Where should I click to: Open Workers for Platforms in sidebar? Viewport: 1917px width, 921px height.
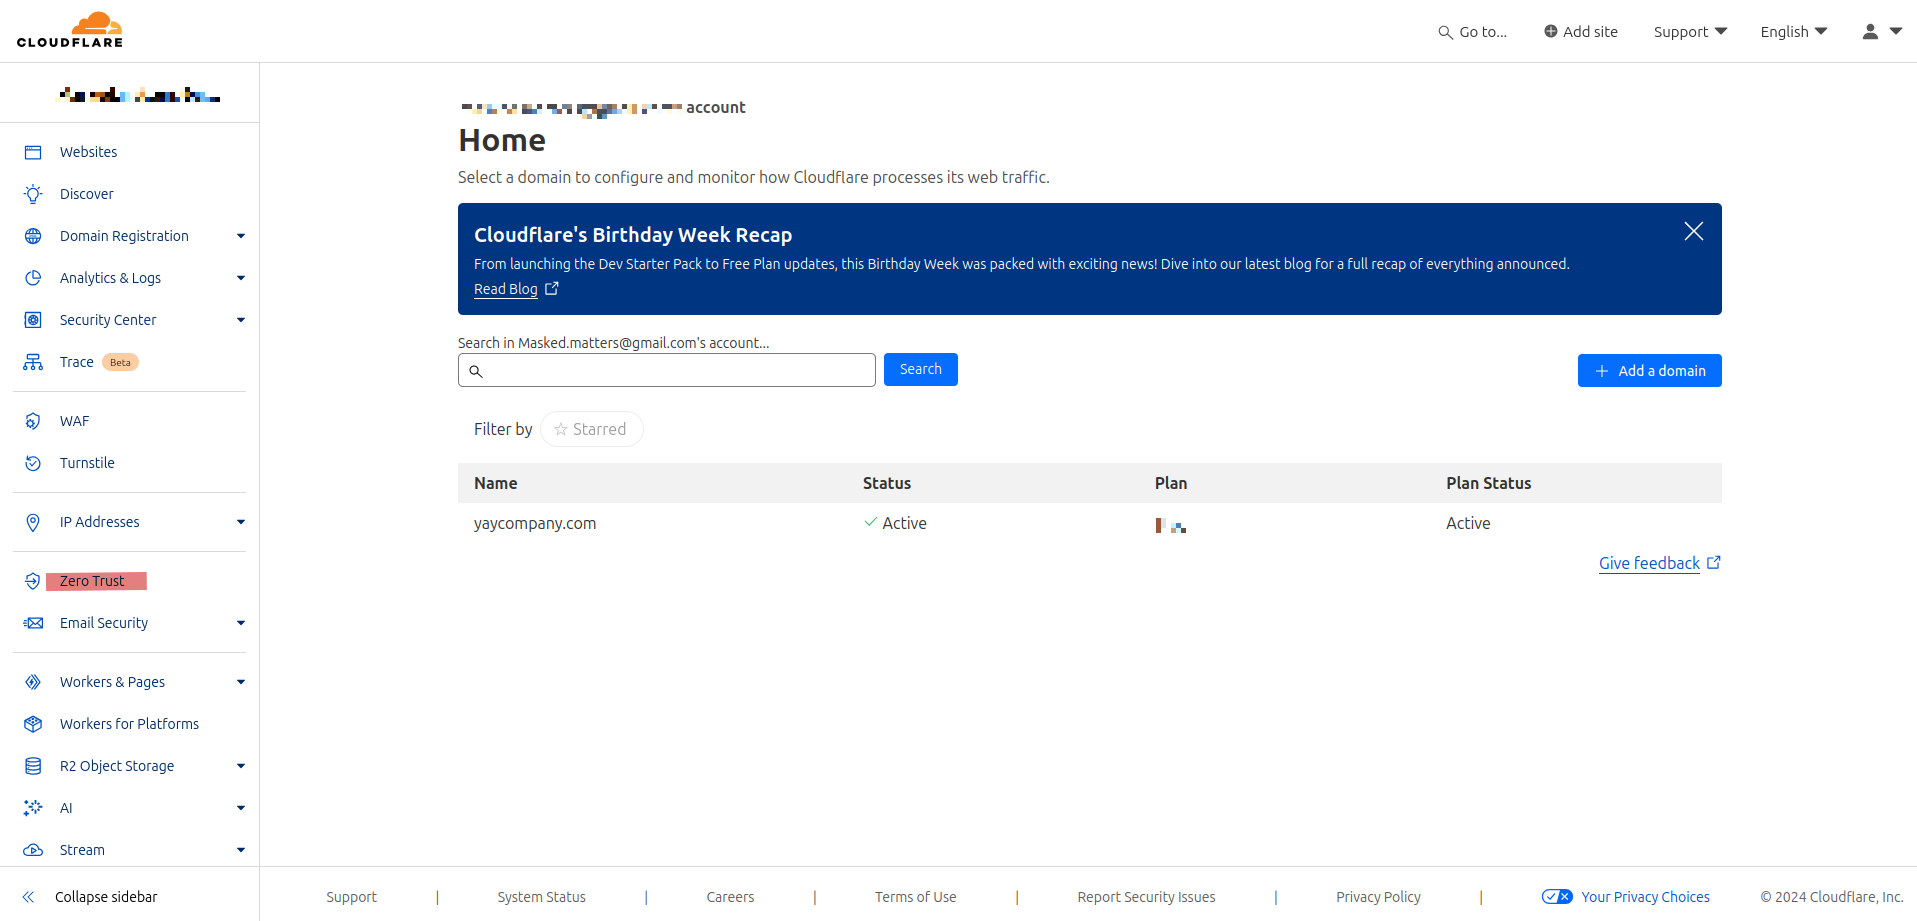(129, 724)
